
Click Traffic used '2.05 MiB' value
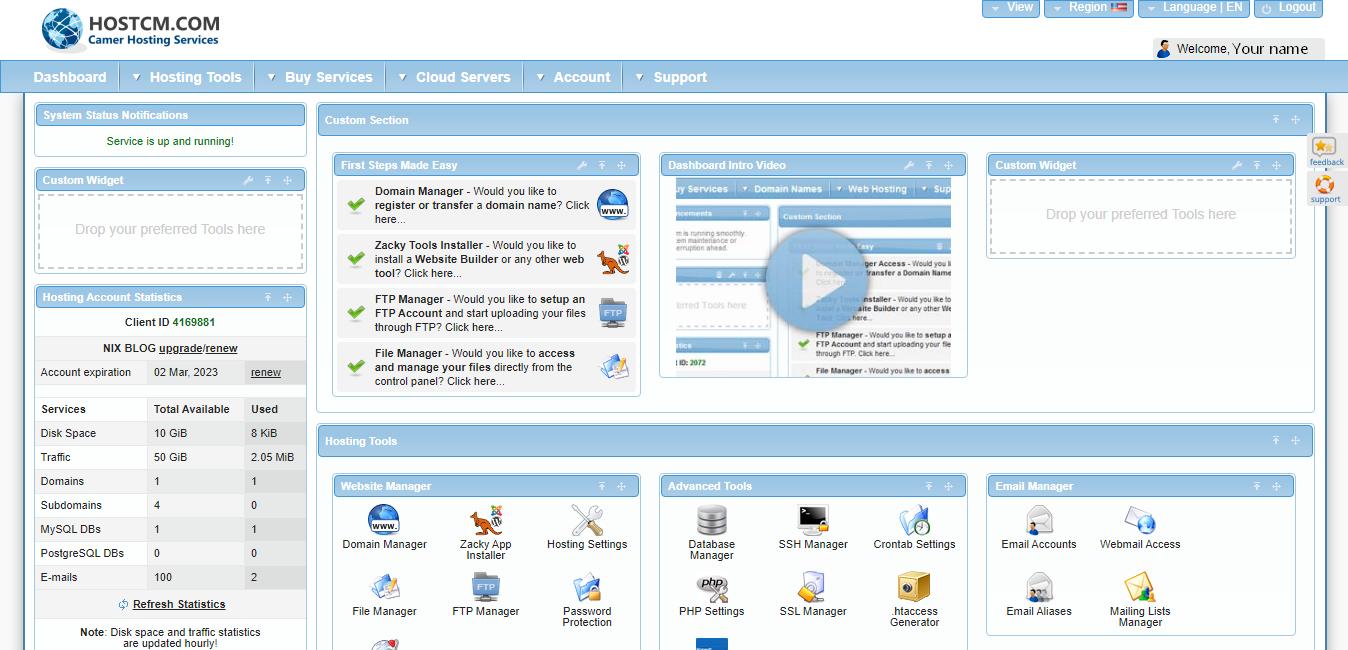click(x=272, y=458)
